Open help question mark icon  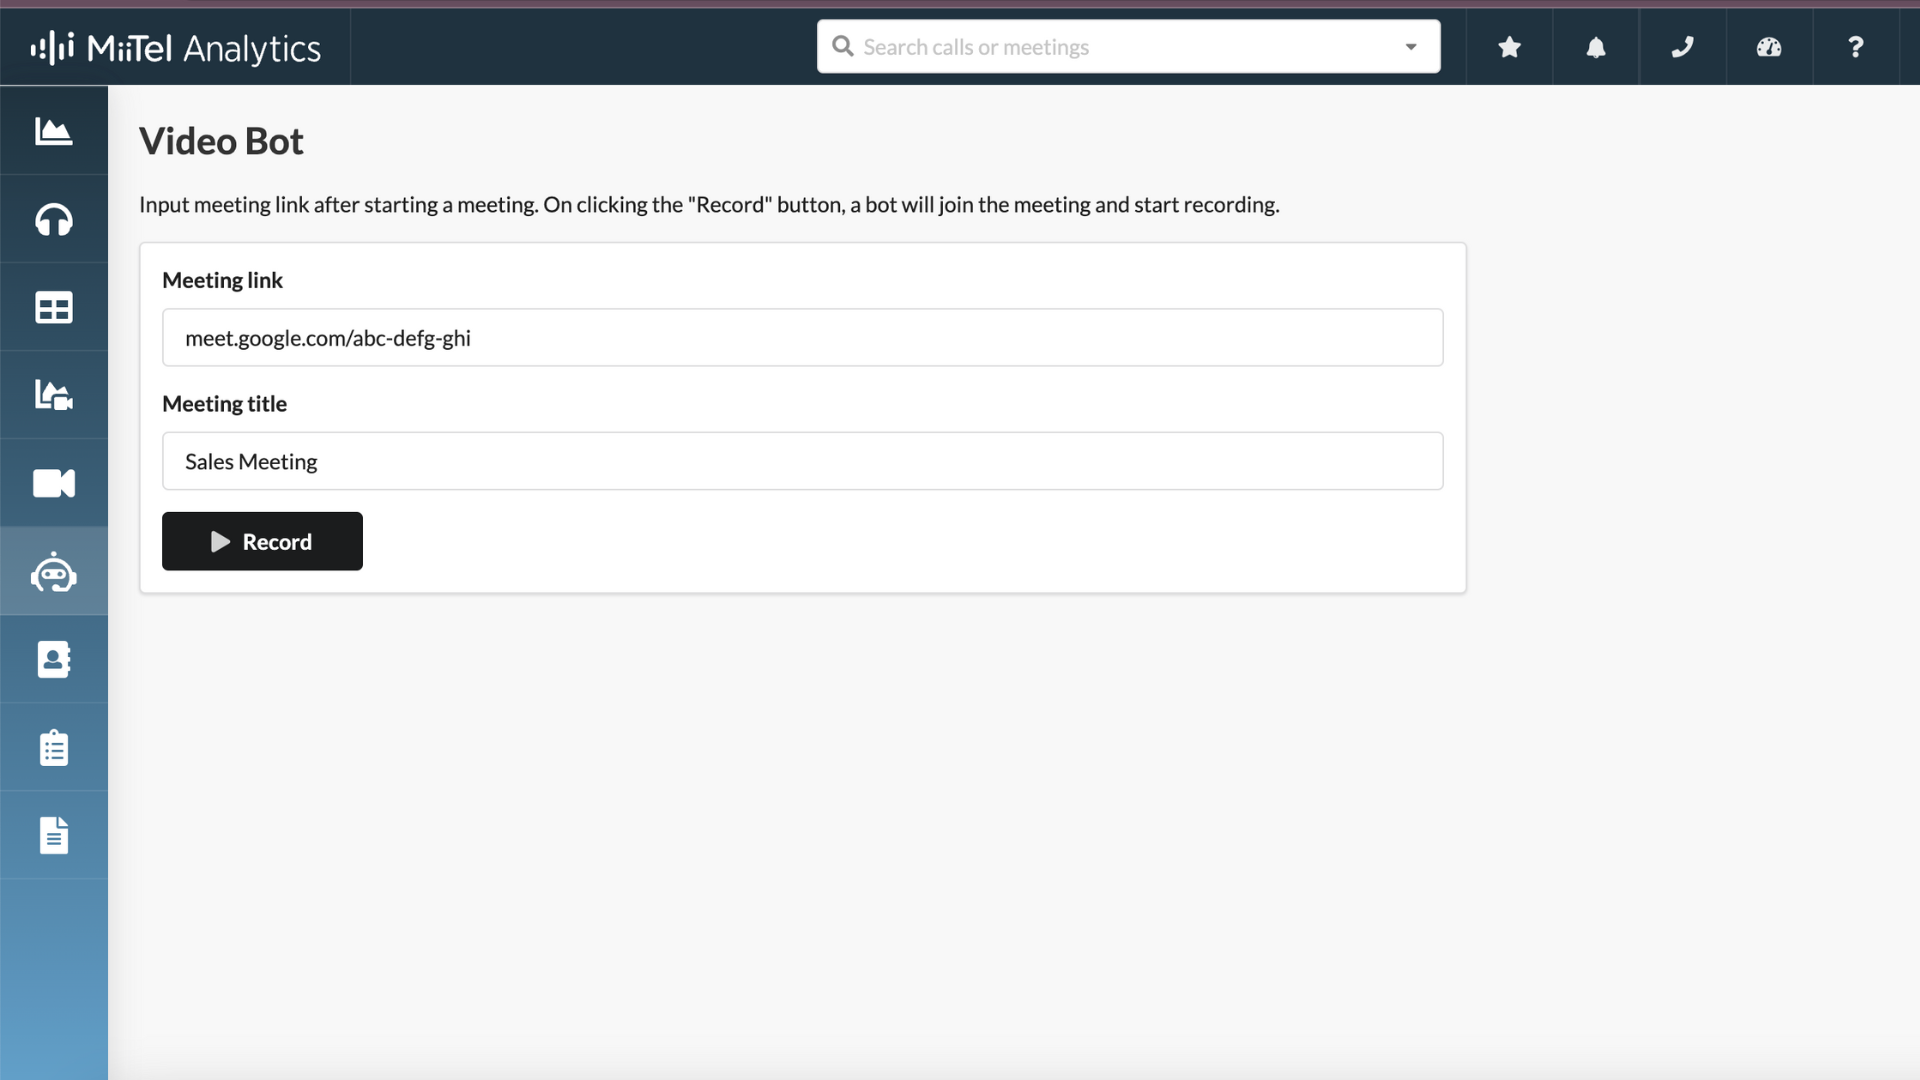pos(1855,47)
